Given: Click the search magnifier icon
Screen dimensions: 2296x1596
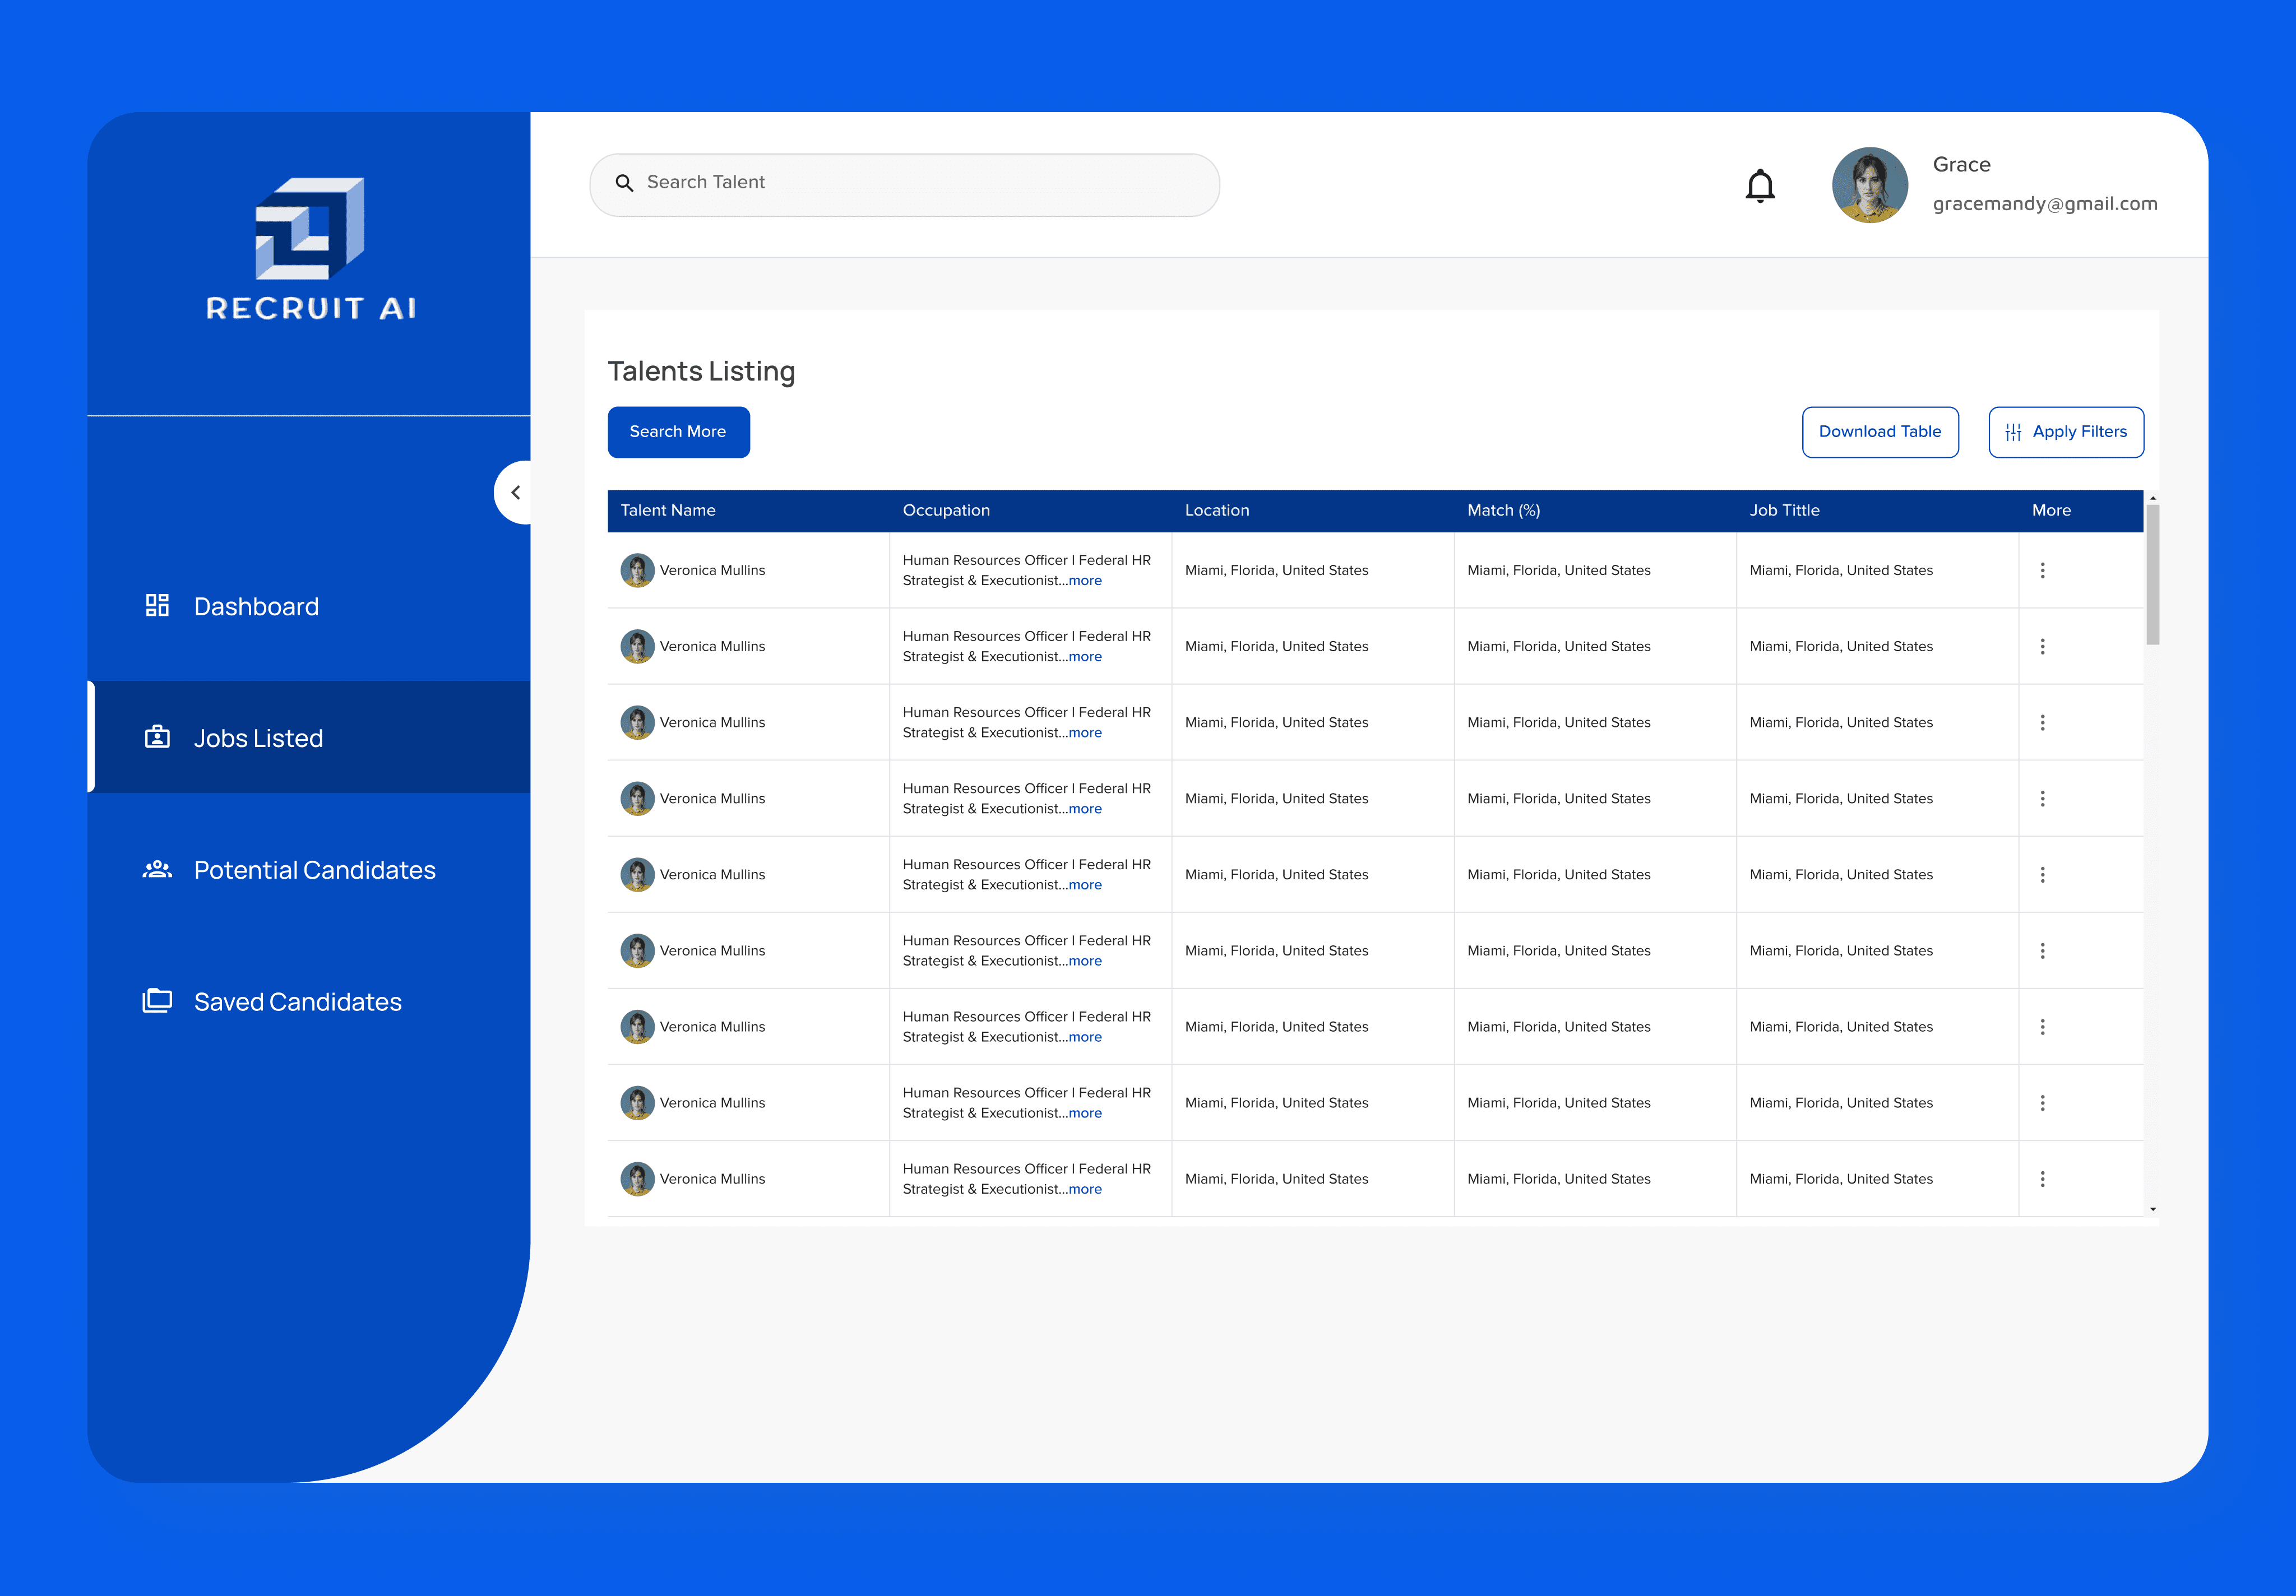Looking at the screenshot, I should pos(624,183).
